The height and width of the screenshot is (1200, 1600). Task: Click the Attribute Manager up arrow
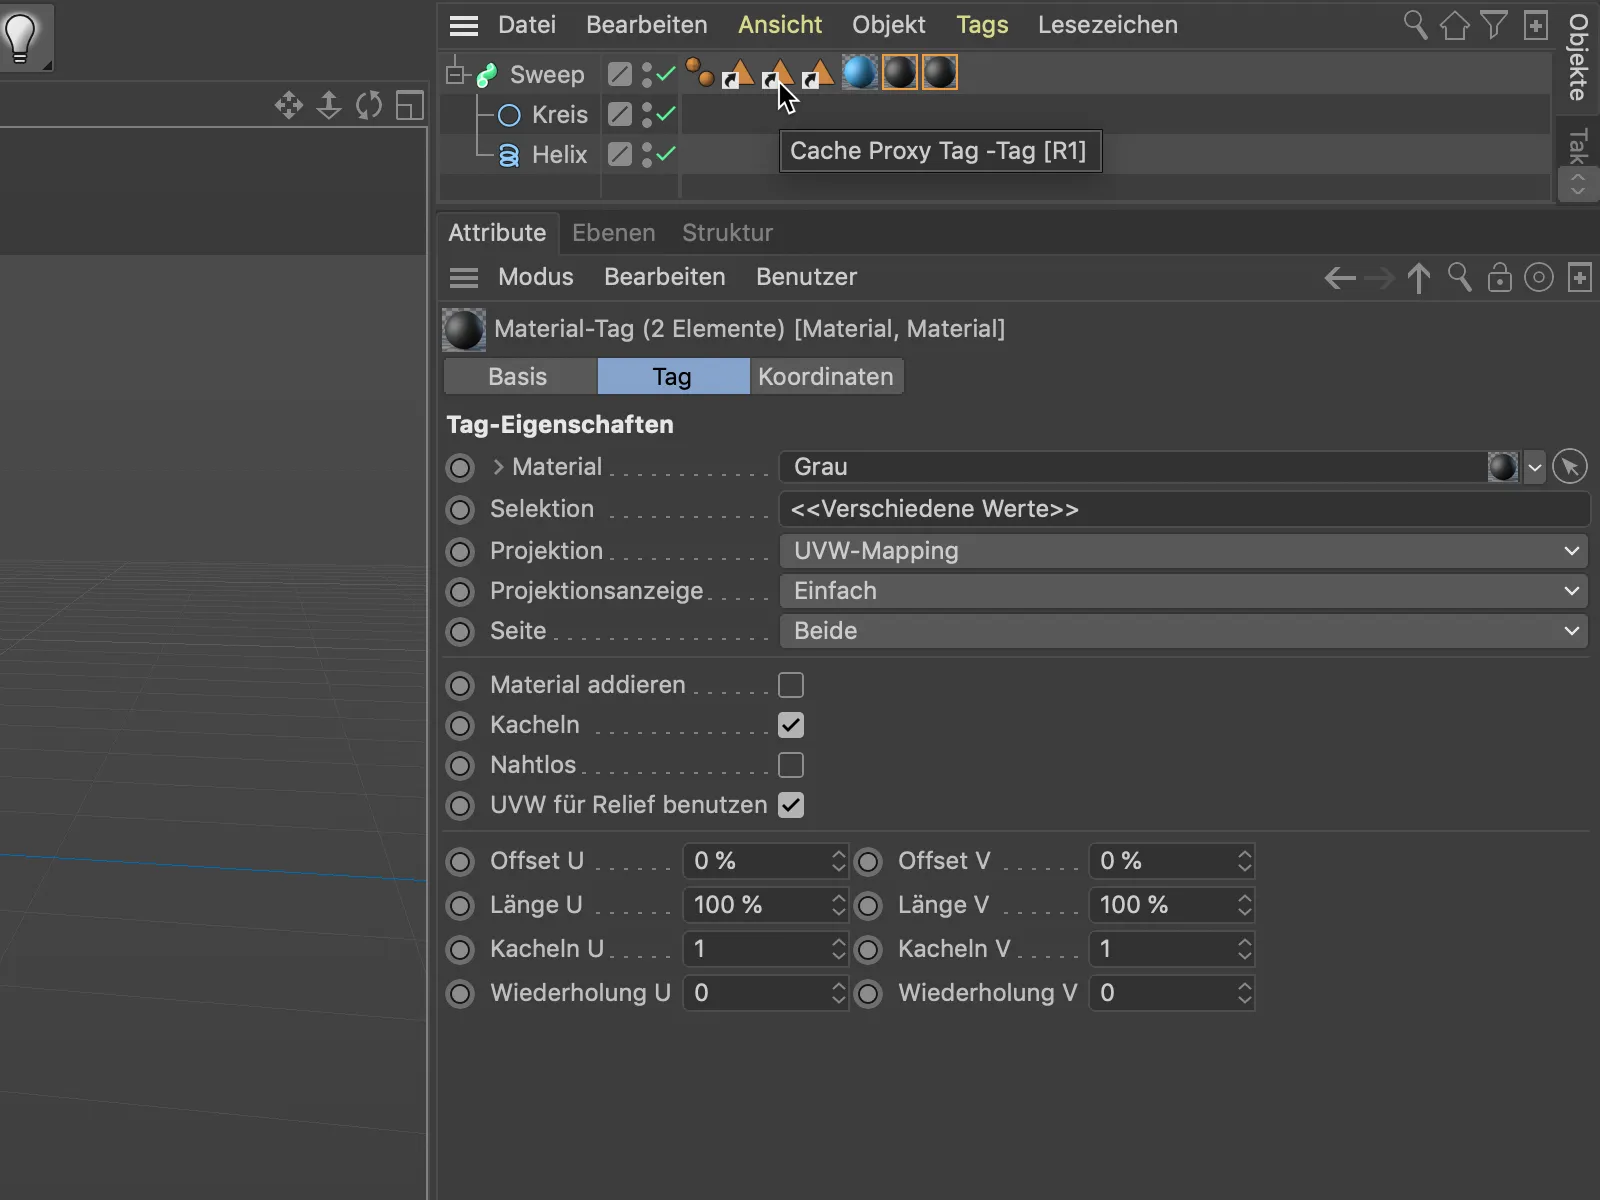pos(1418,278)
